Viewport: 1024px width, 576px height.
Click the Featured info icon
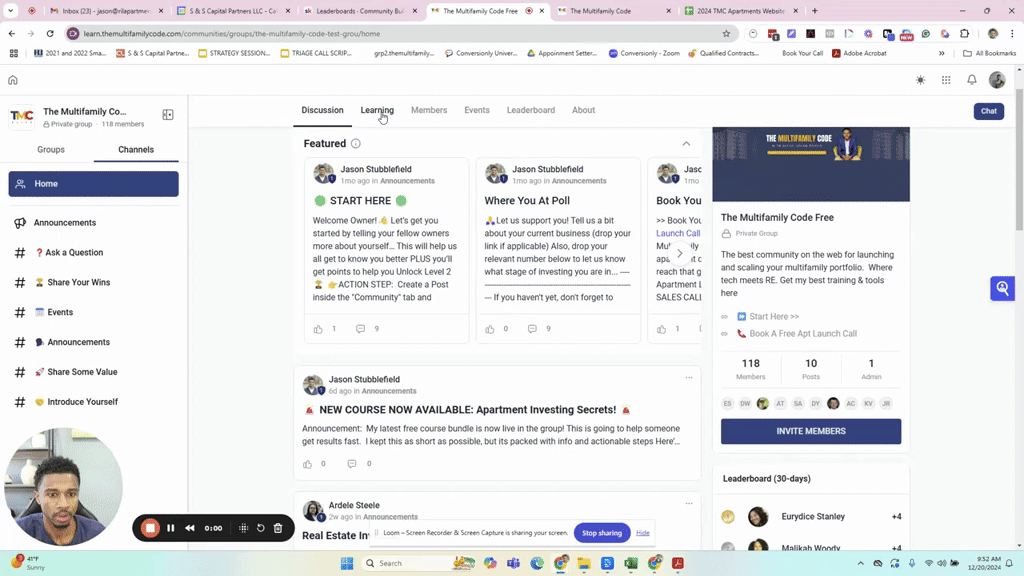(x=355, y=144)
